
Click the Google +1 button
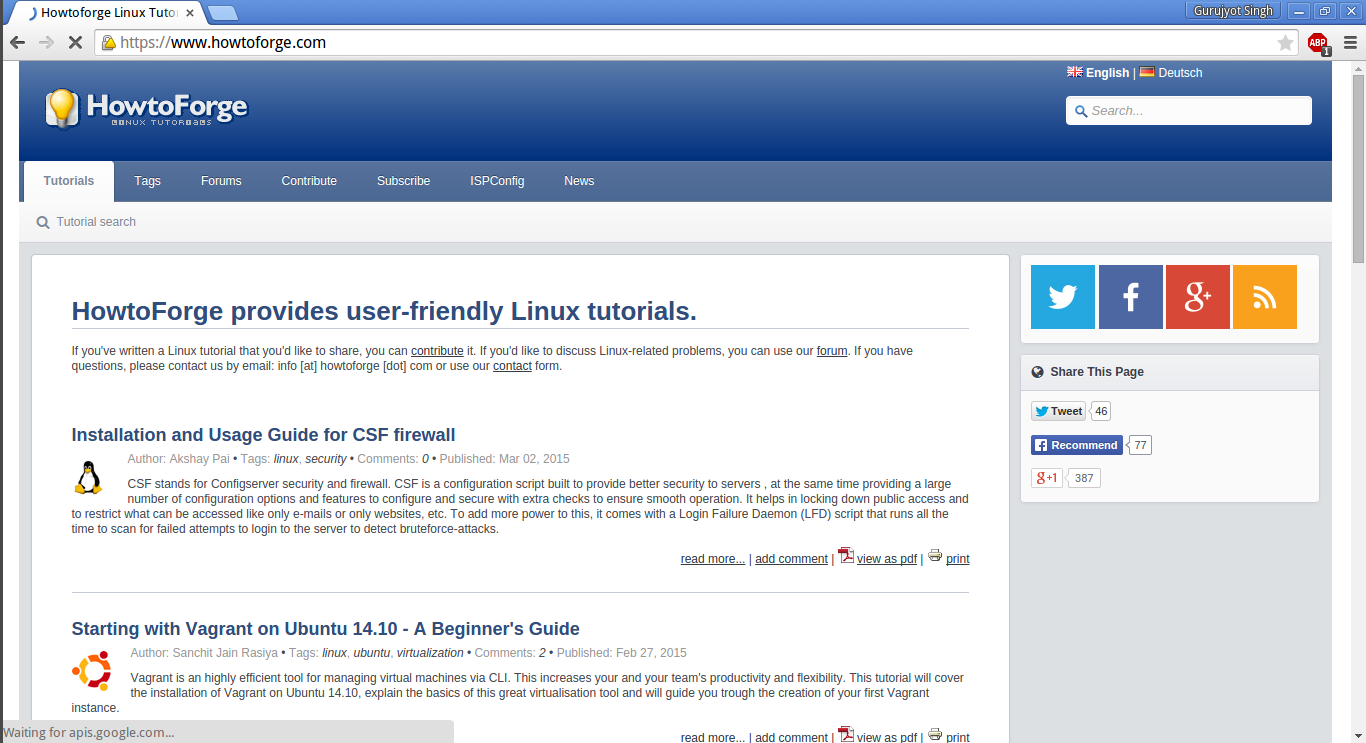(x=1047, y=478)
